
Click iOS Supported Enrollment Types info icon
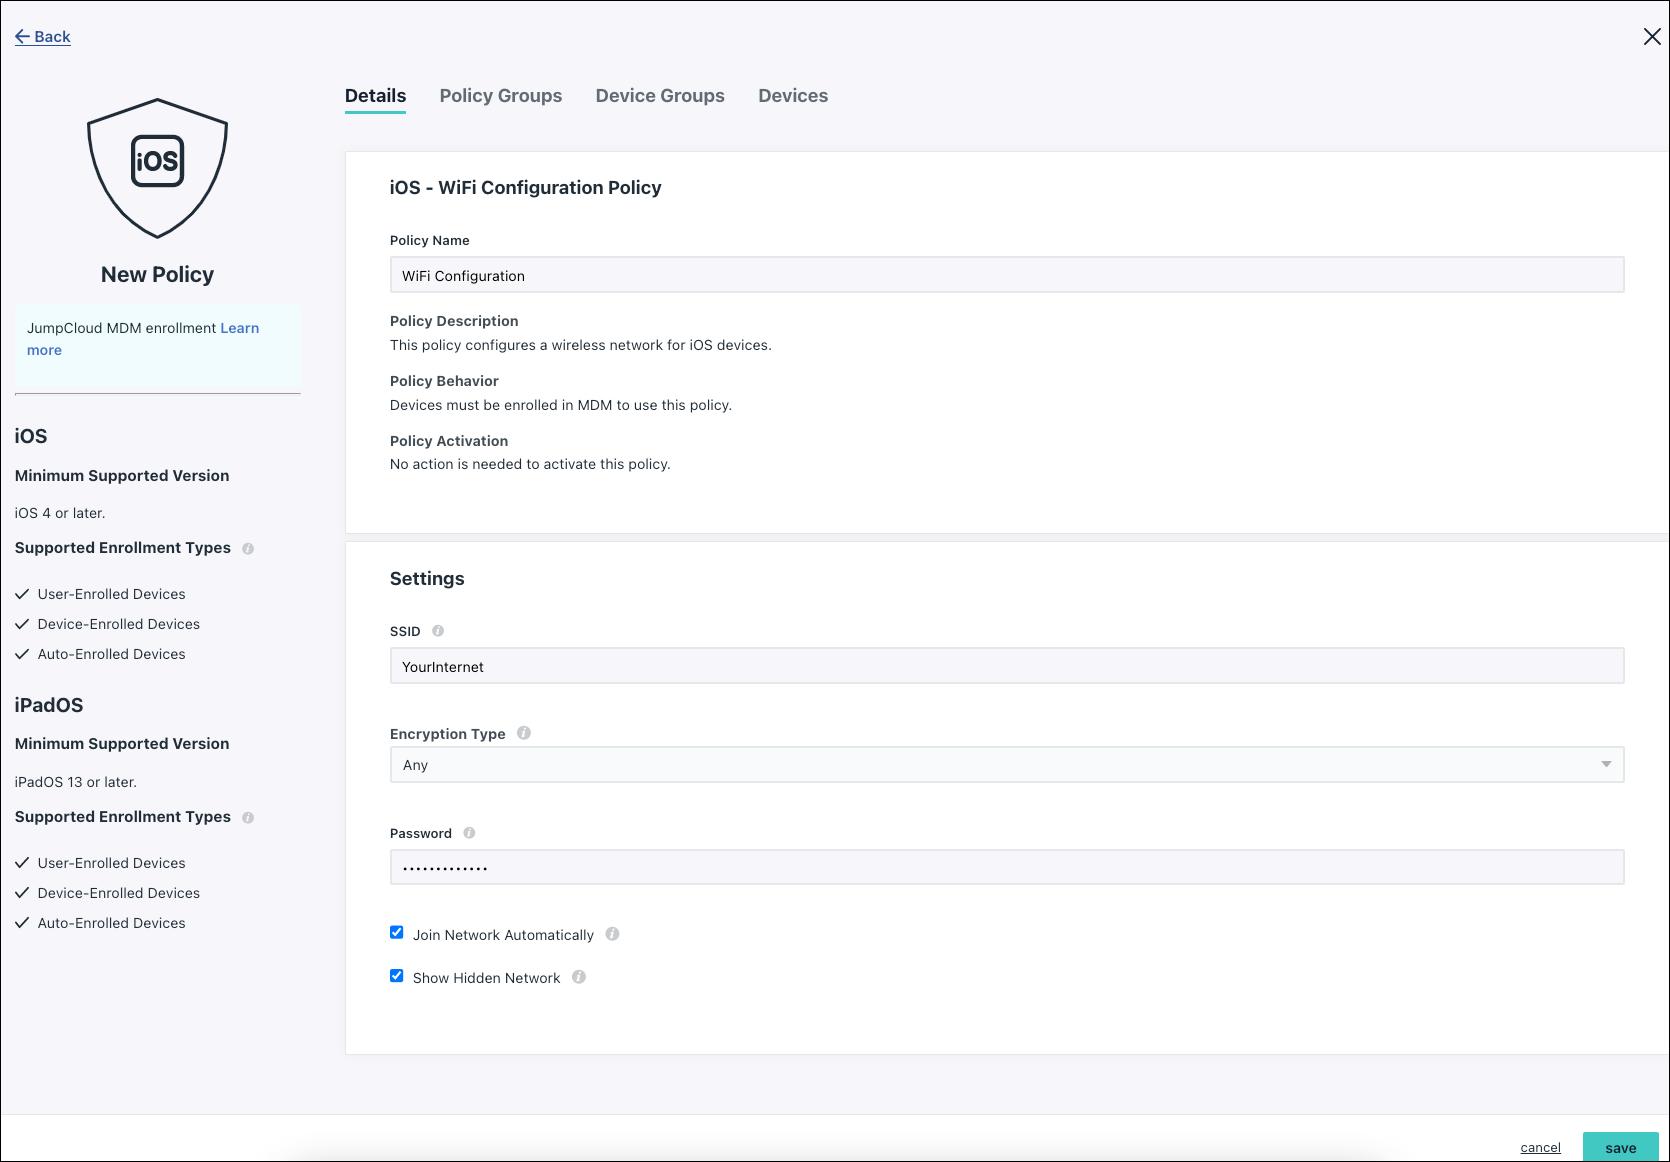click(x=248, y=549)
